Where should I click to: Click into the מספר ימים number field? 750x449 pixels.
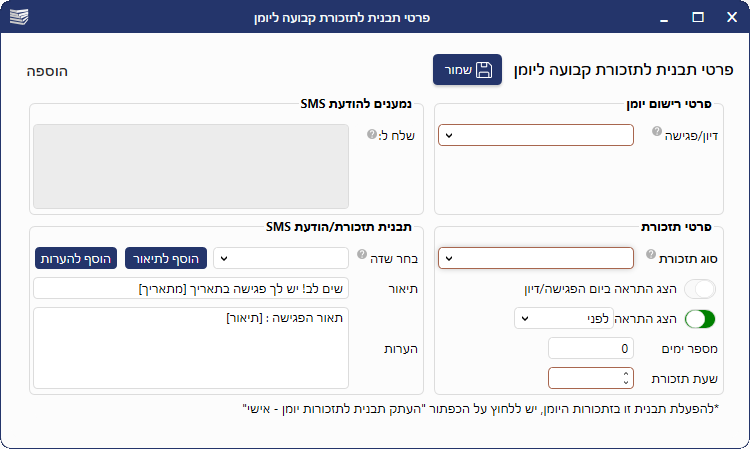click(591, 349)
